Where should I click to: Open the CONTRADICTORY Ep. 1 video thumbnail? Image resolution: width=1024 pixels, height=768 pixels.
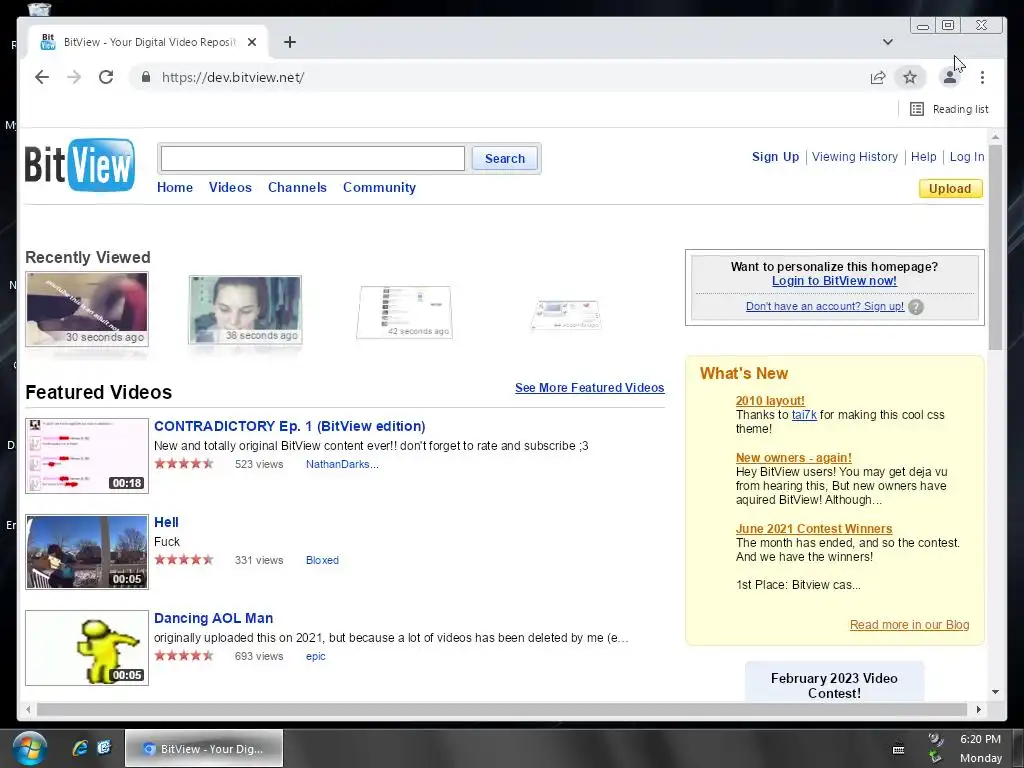[x=87, y=456]
